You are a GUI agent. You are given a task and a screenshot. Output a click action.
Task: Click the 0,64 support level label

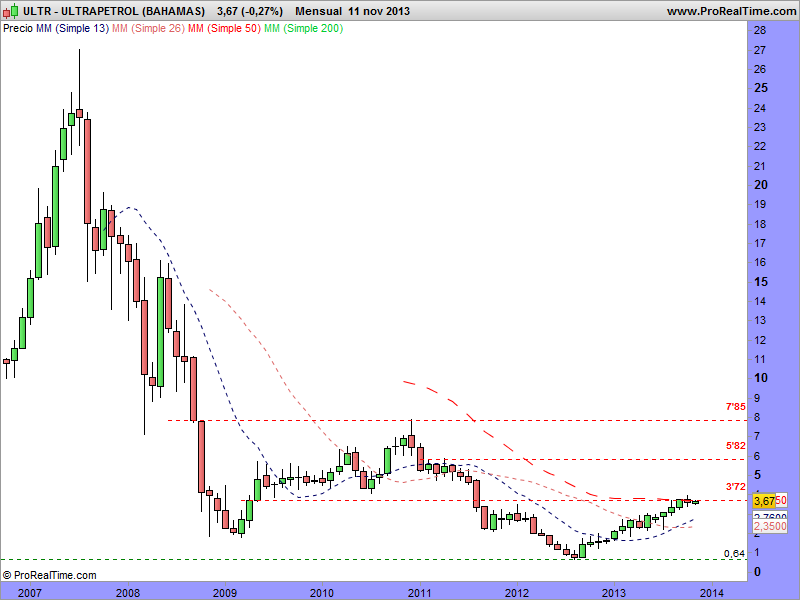coord(734,554)
